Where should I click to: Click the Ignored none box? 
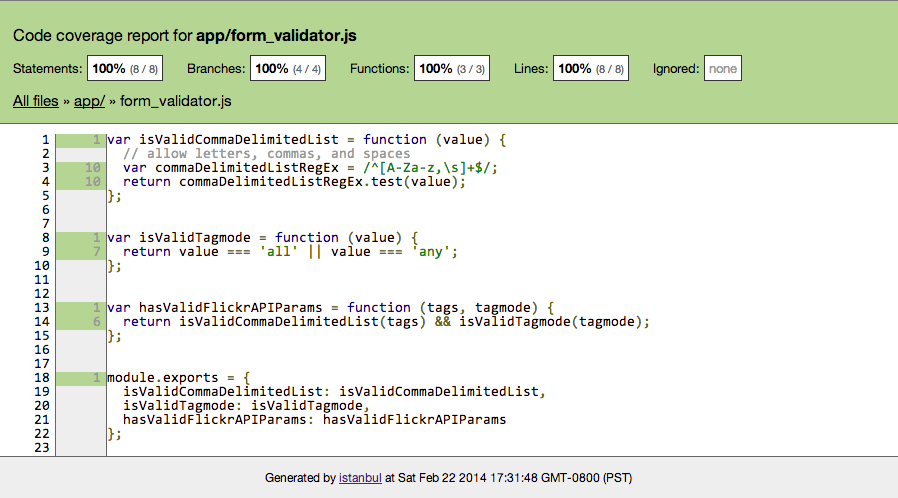[723, 68]
